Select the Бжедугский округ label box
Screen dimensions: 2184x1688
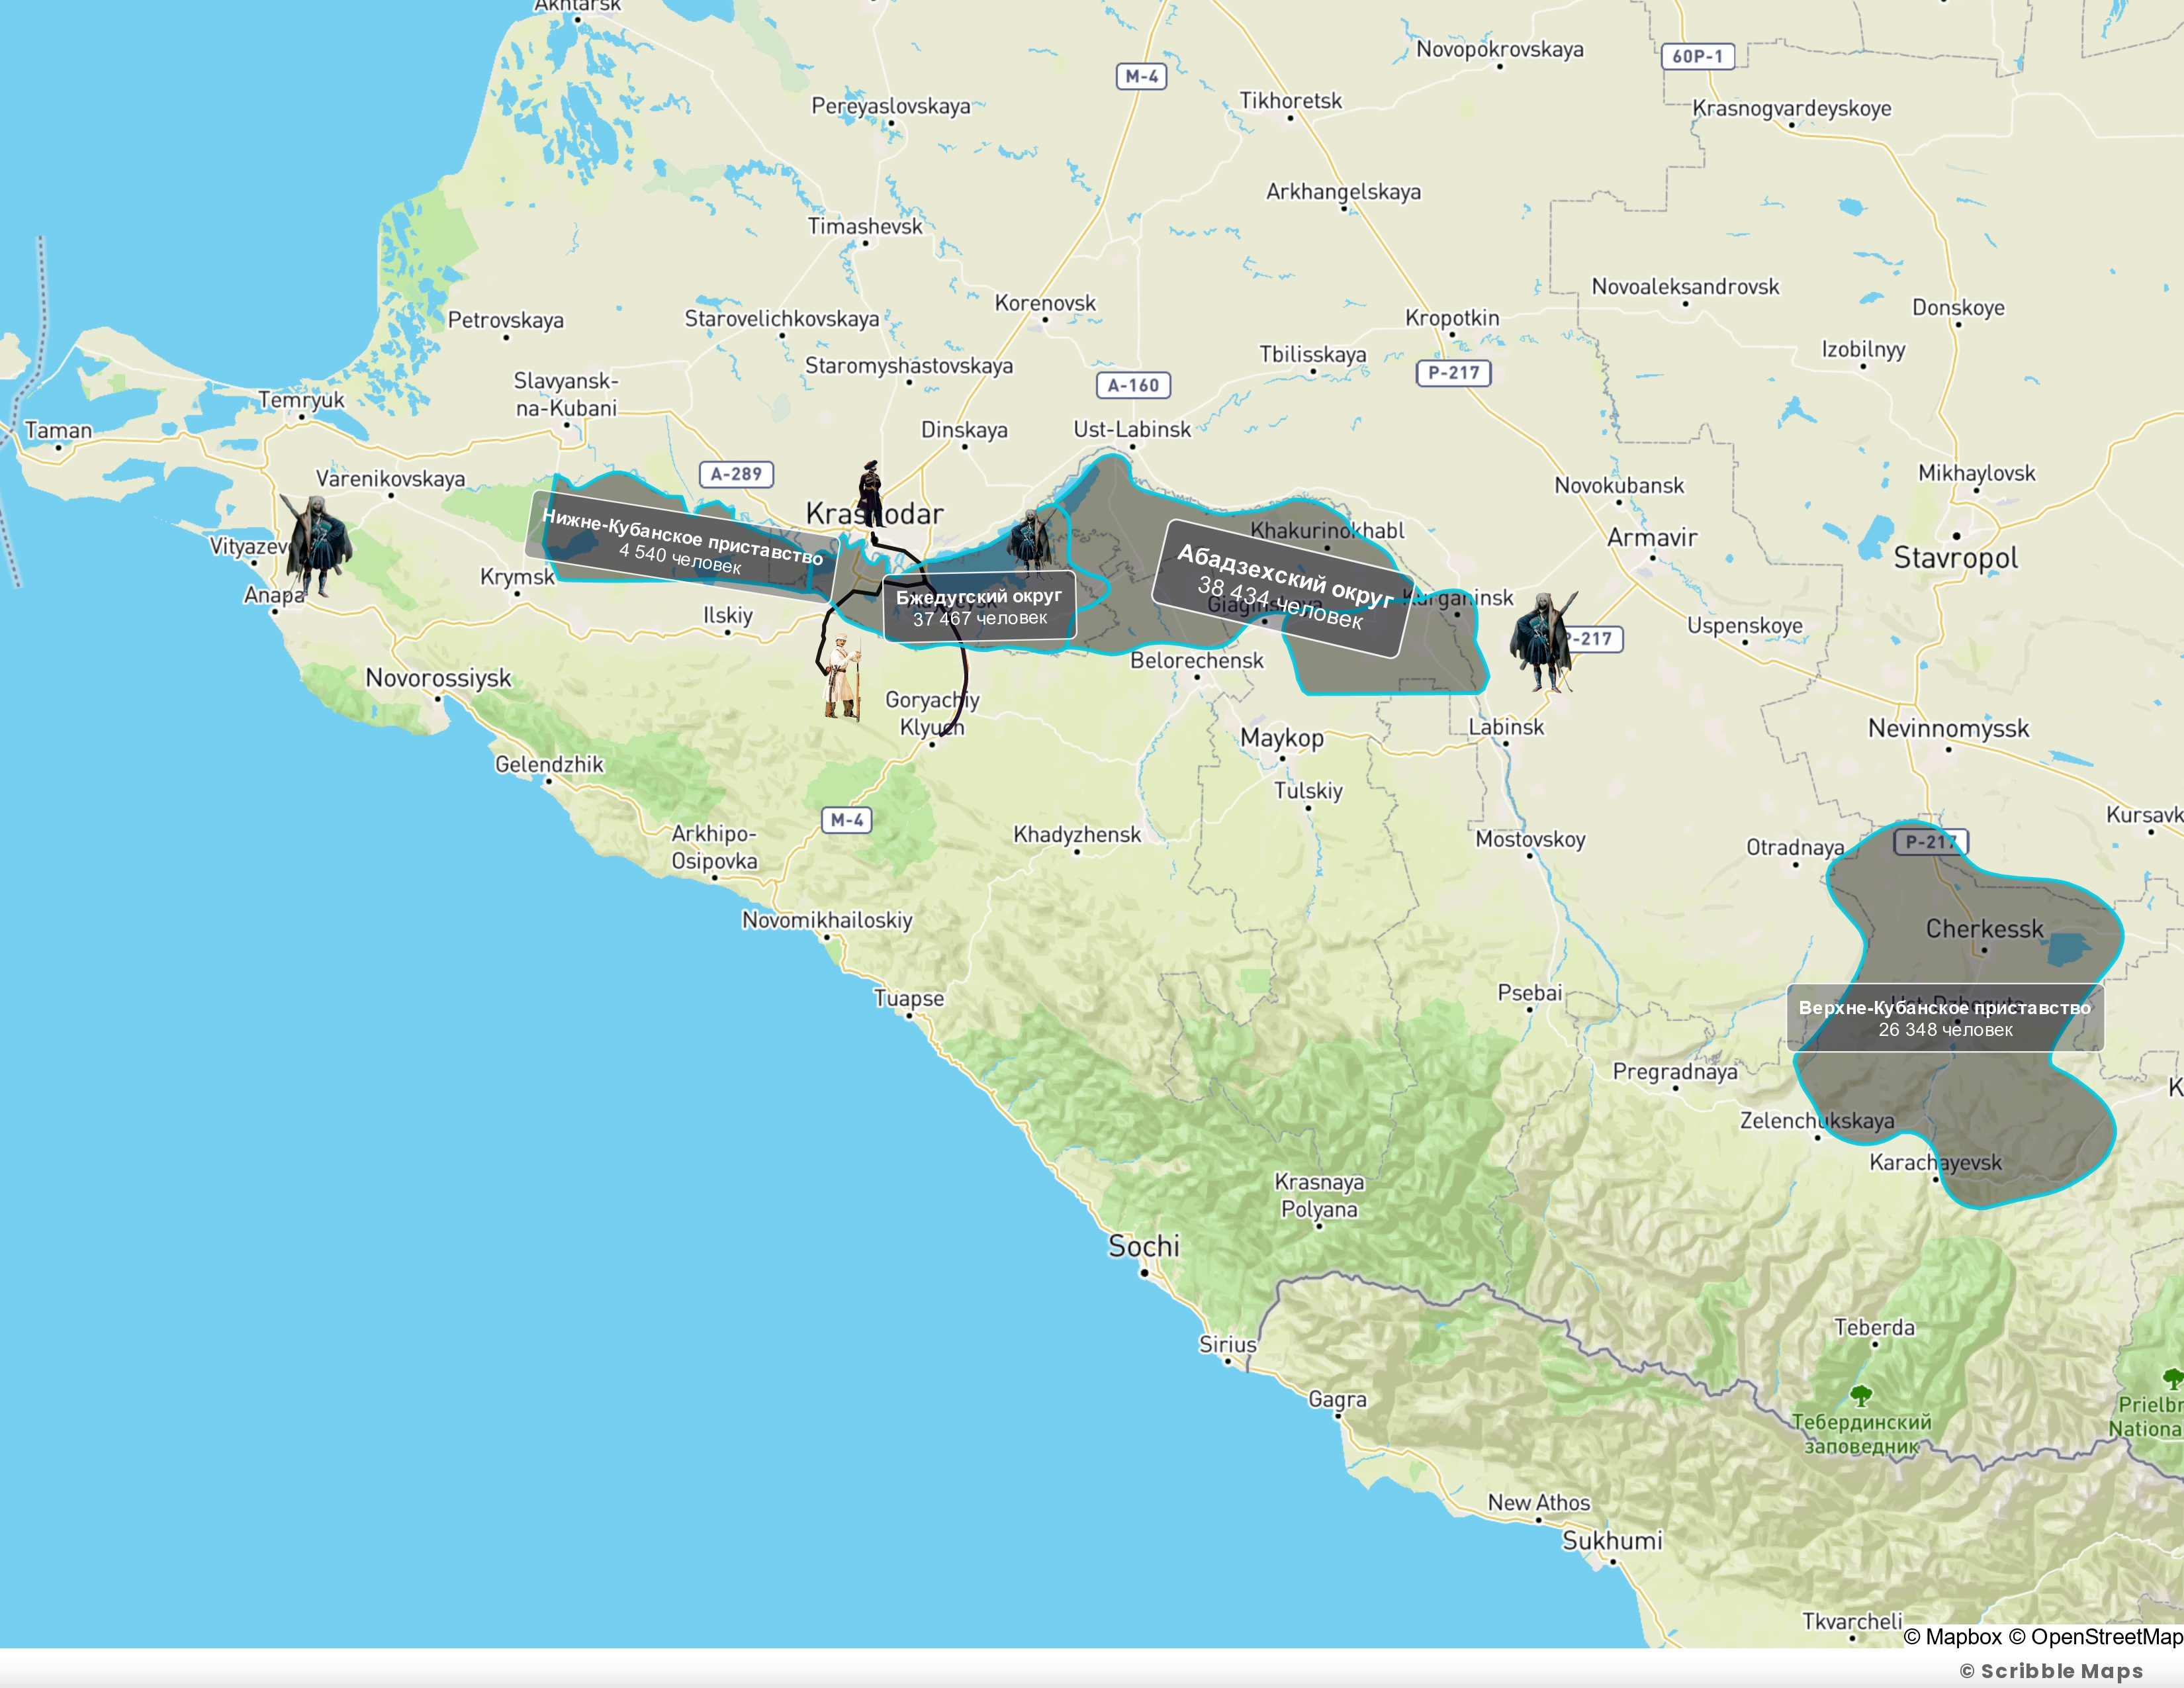(979, 607)
